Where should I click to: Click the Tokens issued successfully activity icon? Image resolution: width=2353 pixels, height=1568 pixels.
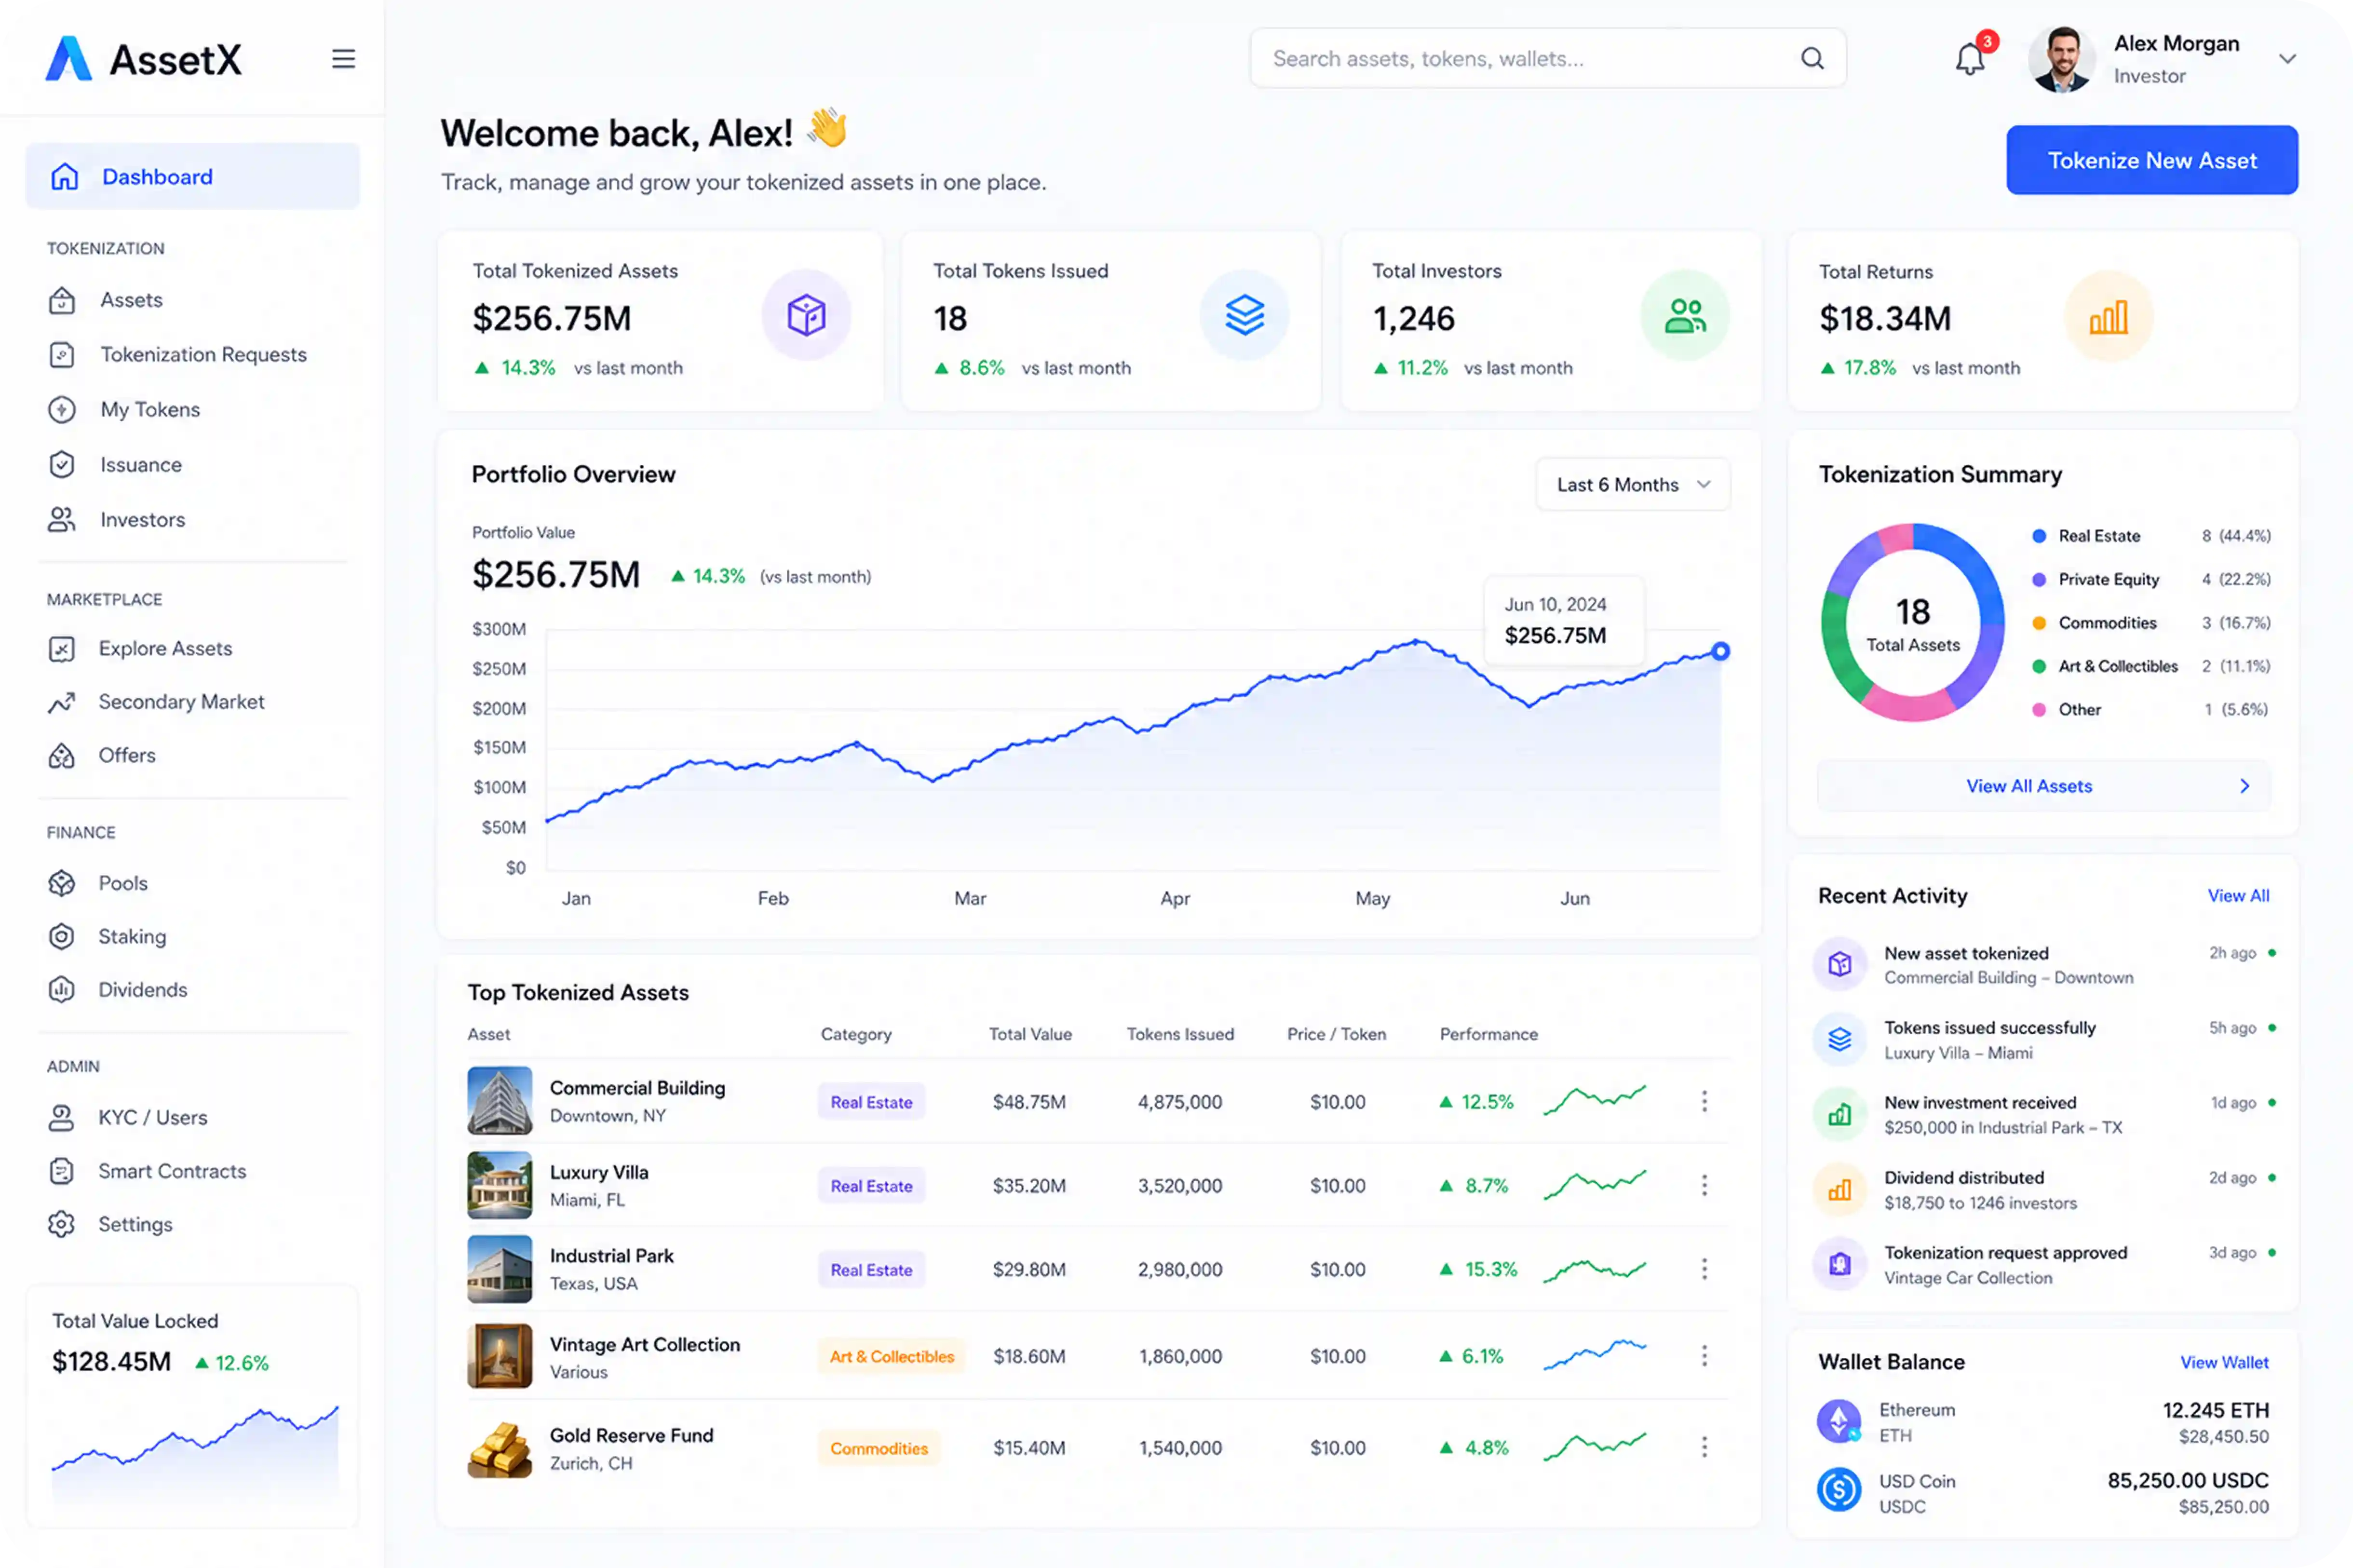(x=1839, y=1040)
